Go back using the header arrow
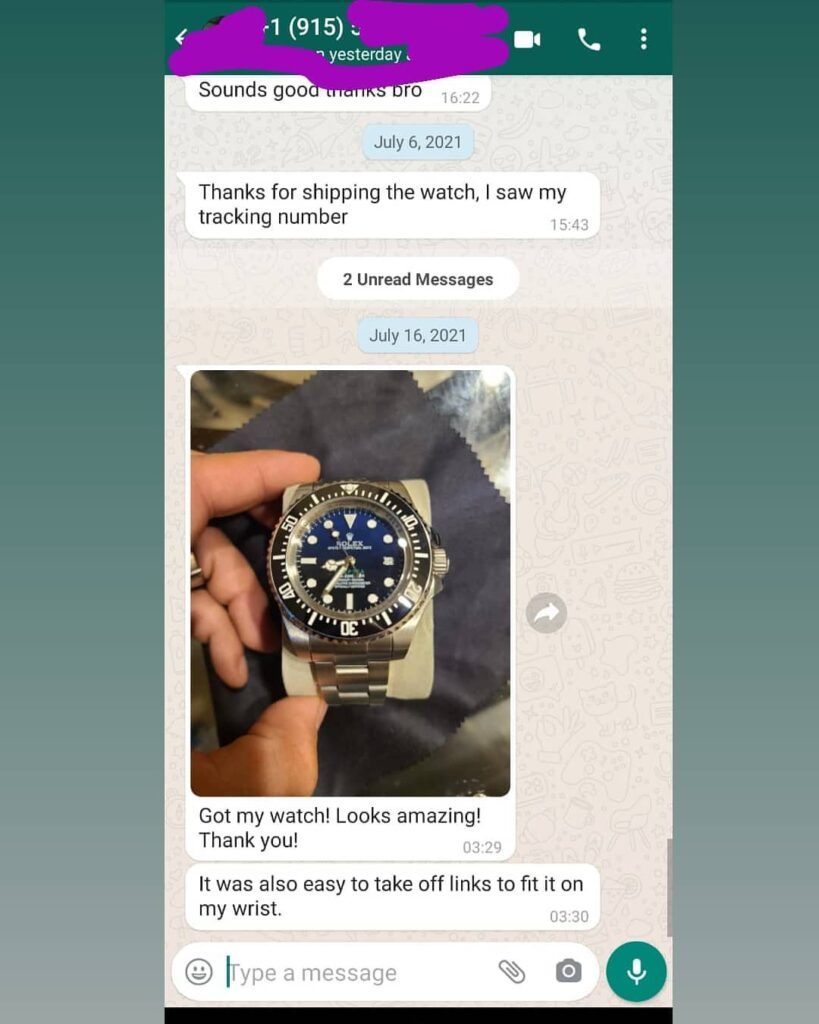 pyautogui.click(x=181, y=37)
